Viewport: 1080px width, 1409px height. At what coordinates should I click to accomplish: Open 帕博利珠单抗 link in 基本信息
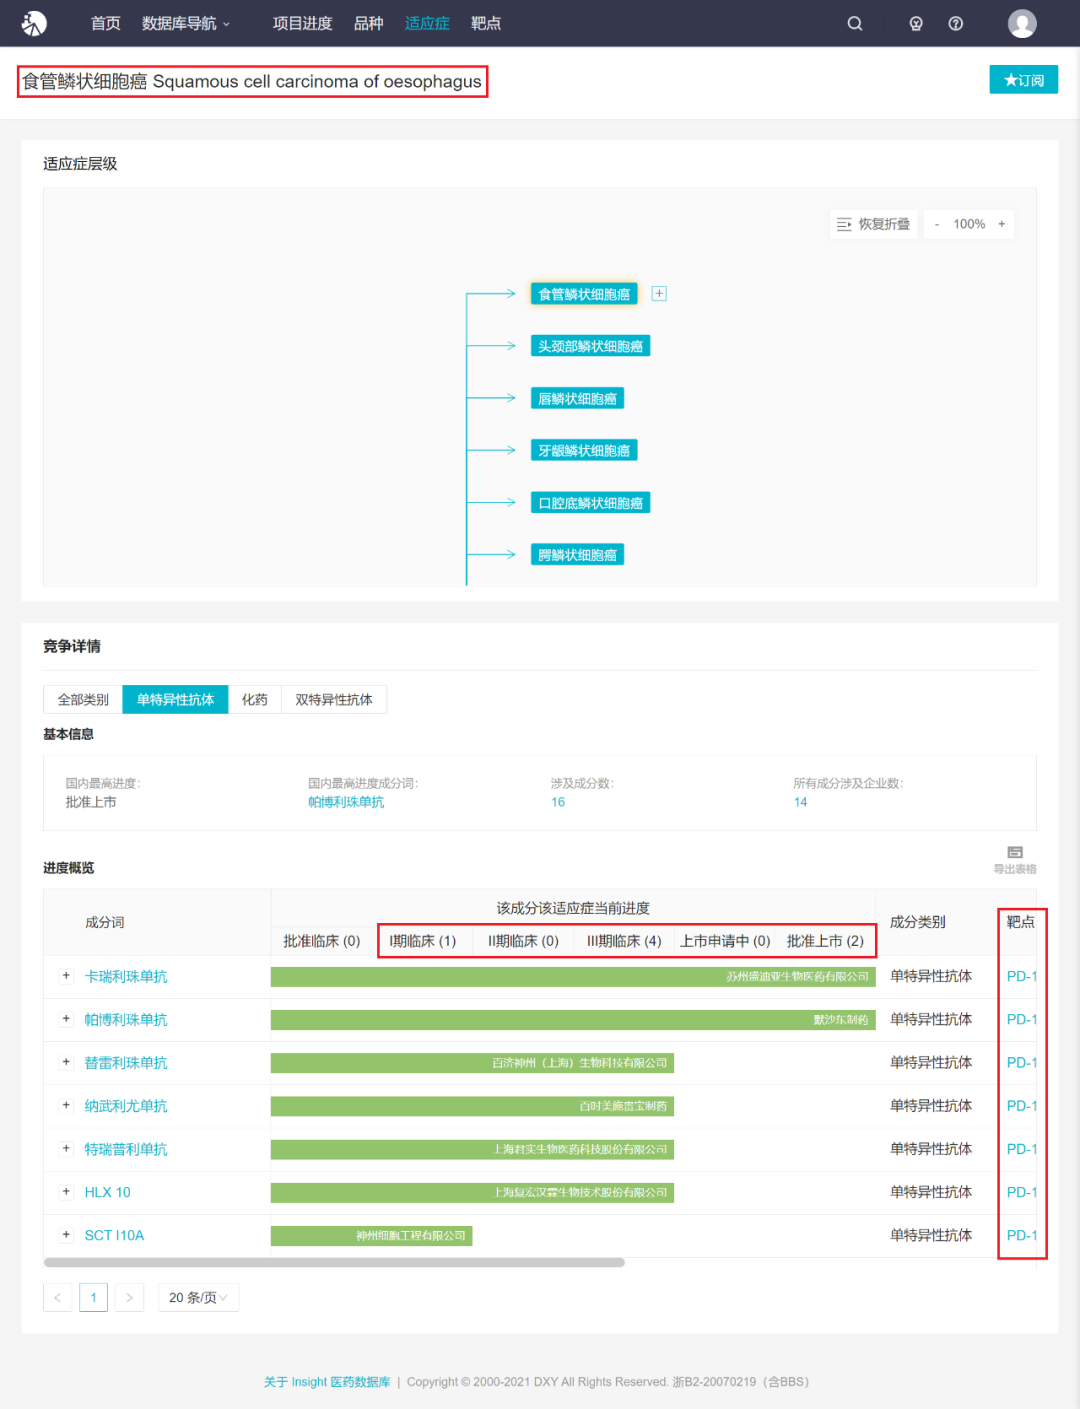pos(346,802)
